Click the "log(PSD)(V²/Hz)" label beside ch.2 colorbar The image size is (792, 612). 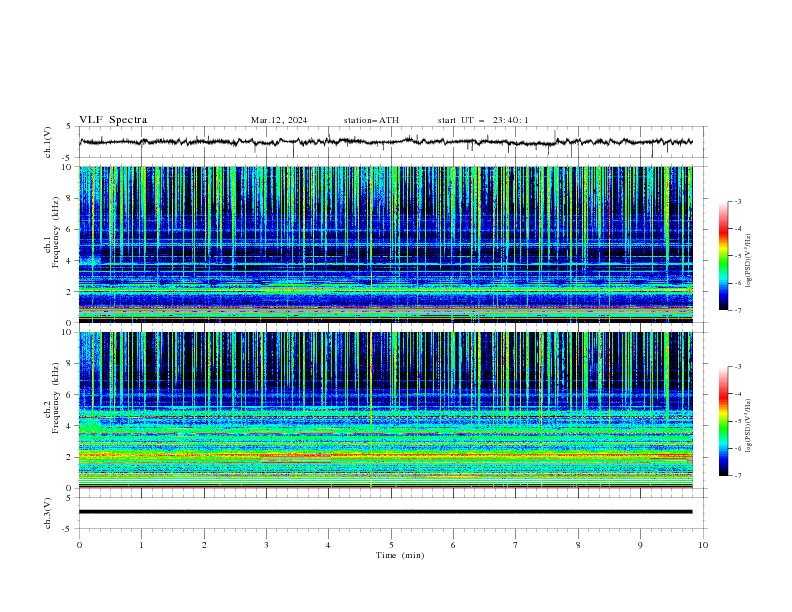(x=749, y=425)
